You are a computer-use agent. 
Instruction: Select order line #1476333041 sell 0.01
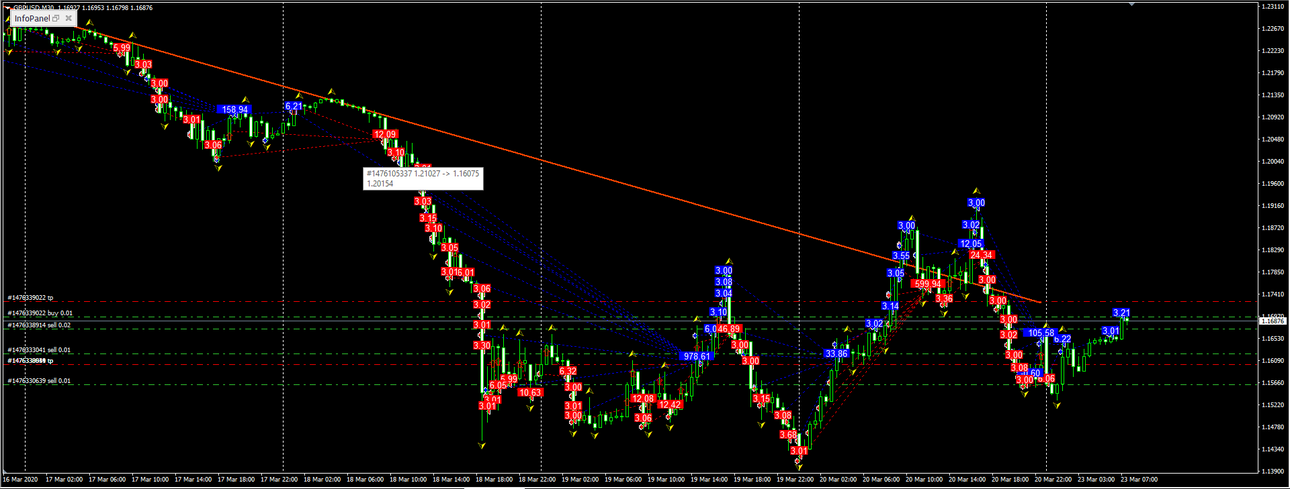coord(39,350)
